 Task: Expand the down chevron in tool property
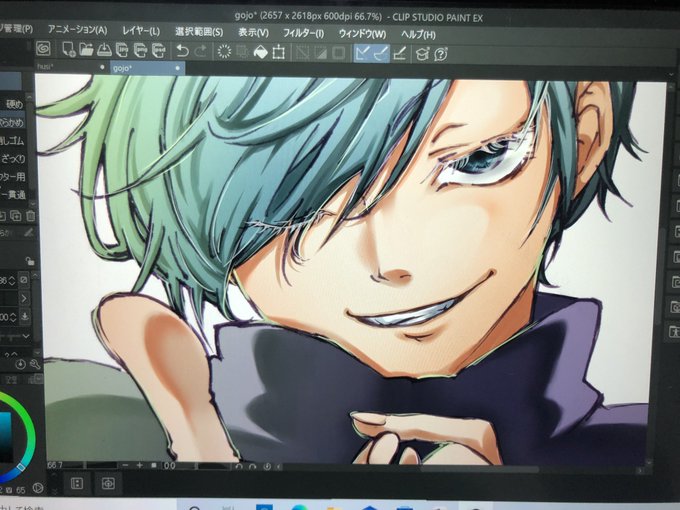(26, 336)
